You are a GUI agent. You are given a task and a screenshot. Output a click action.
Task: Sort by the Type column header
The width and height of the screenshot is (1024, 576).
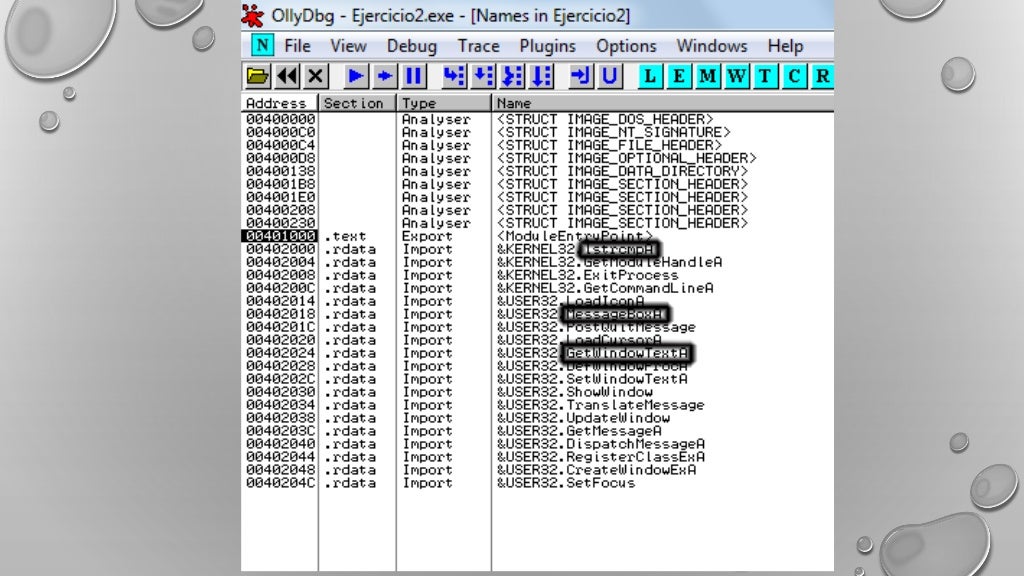[443, 103]
